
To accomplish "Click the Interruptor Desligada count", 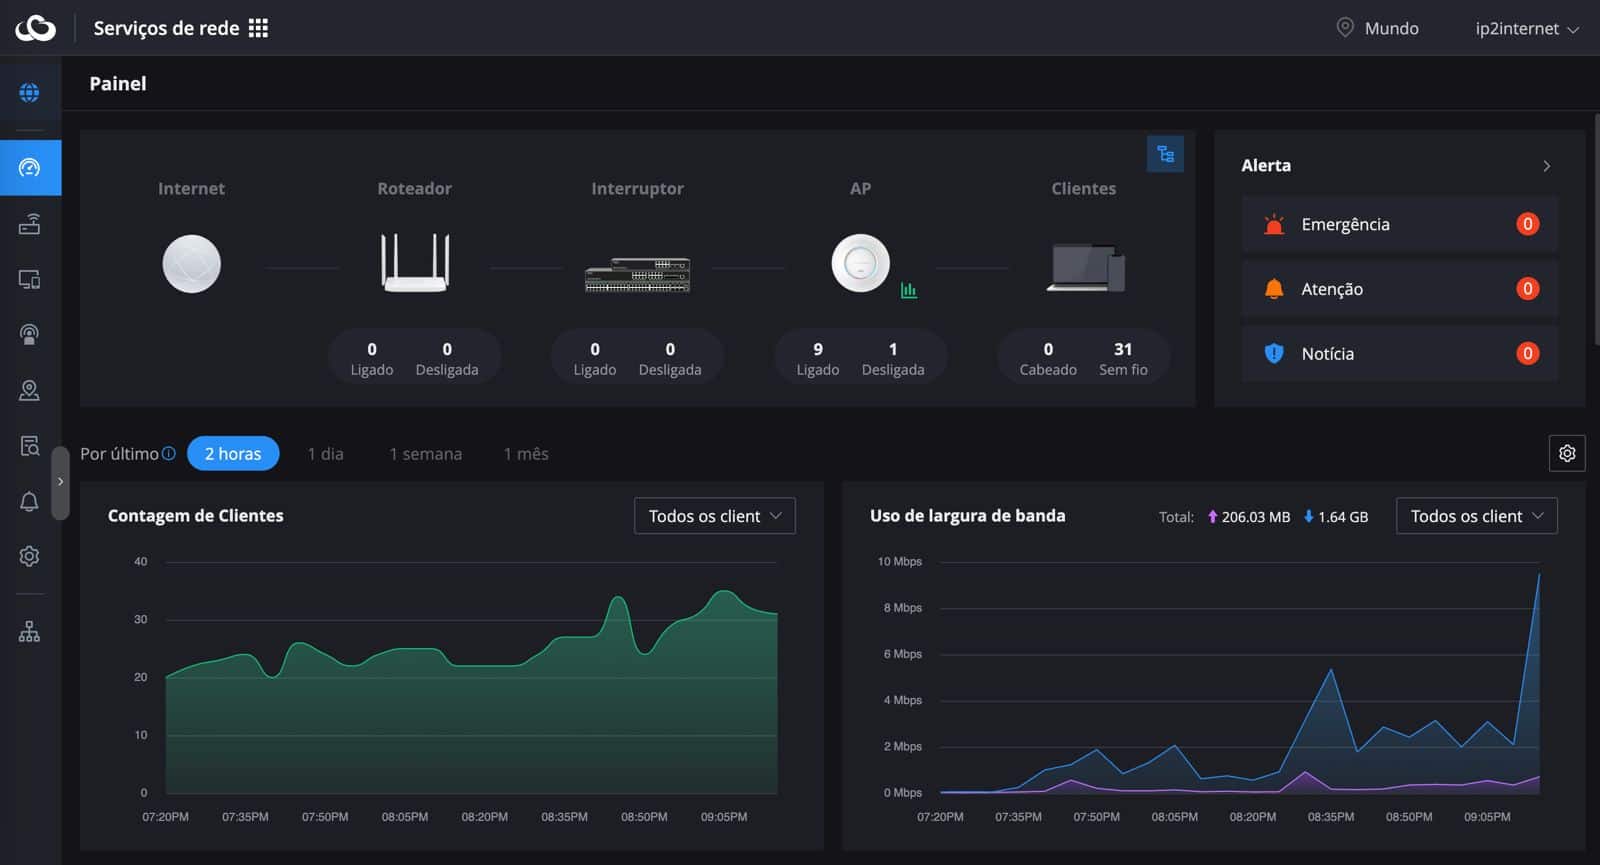I will (x=670, y=349).
